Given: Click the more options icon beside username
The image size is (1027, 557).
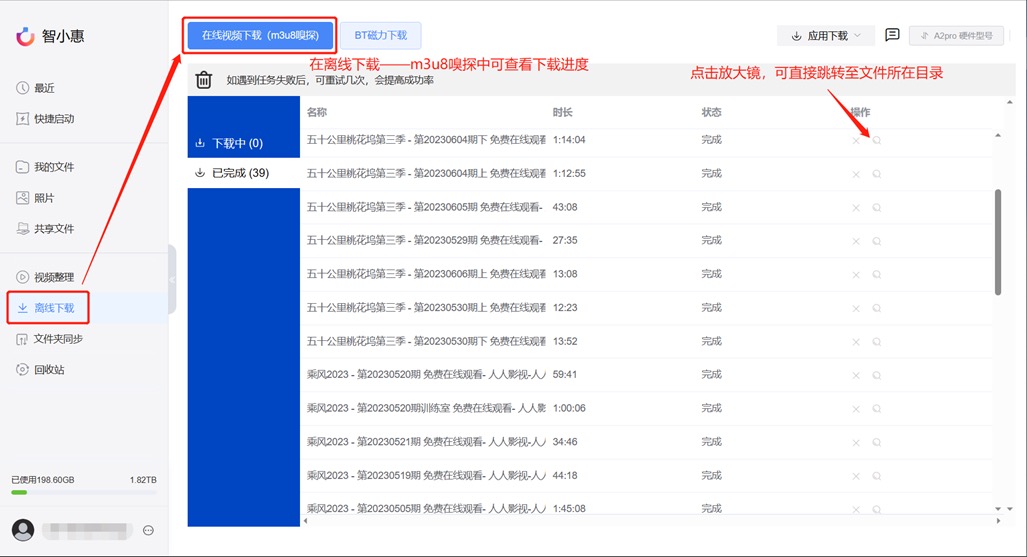Looking at the screenshot, I should pos(148,530).
